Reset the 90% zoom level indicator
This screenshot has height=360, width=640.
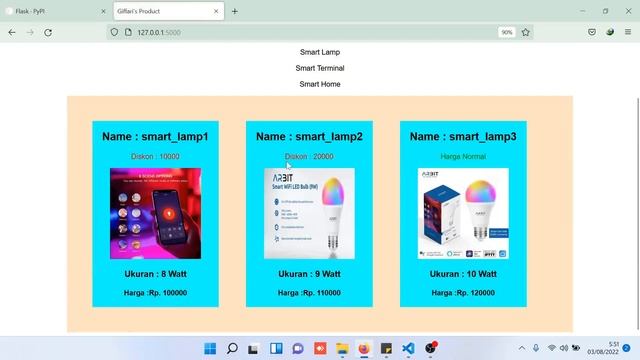pyautogui.click(x=507, y=32)
